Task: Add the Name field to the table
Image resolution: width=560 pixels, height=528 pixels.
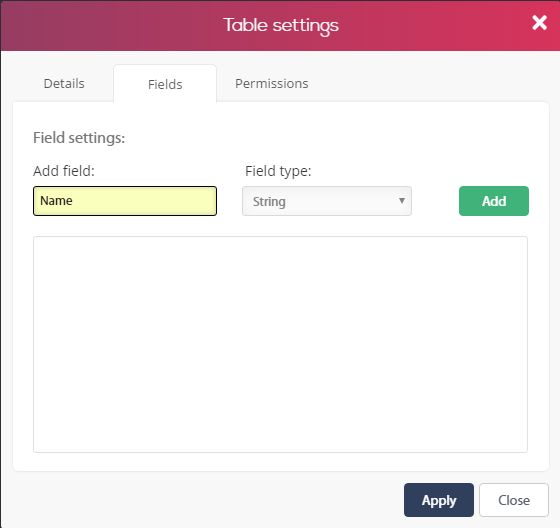Action: 494,201
